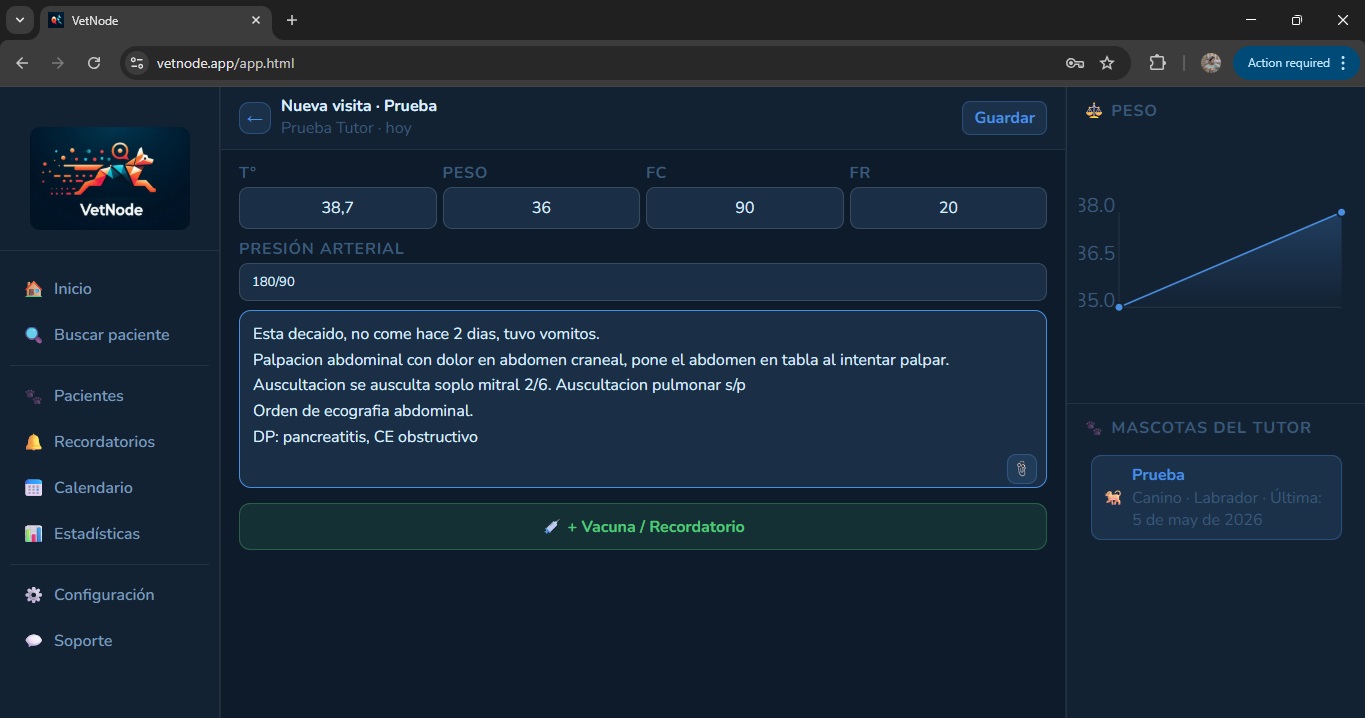Click the note line "Orden de ecografia abdominal."
The image size is (1365, 718).
(x=363, y=411)
